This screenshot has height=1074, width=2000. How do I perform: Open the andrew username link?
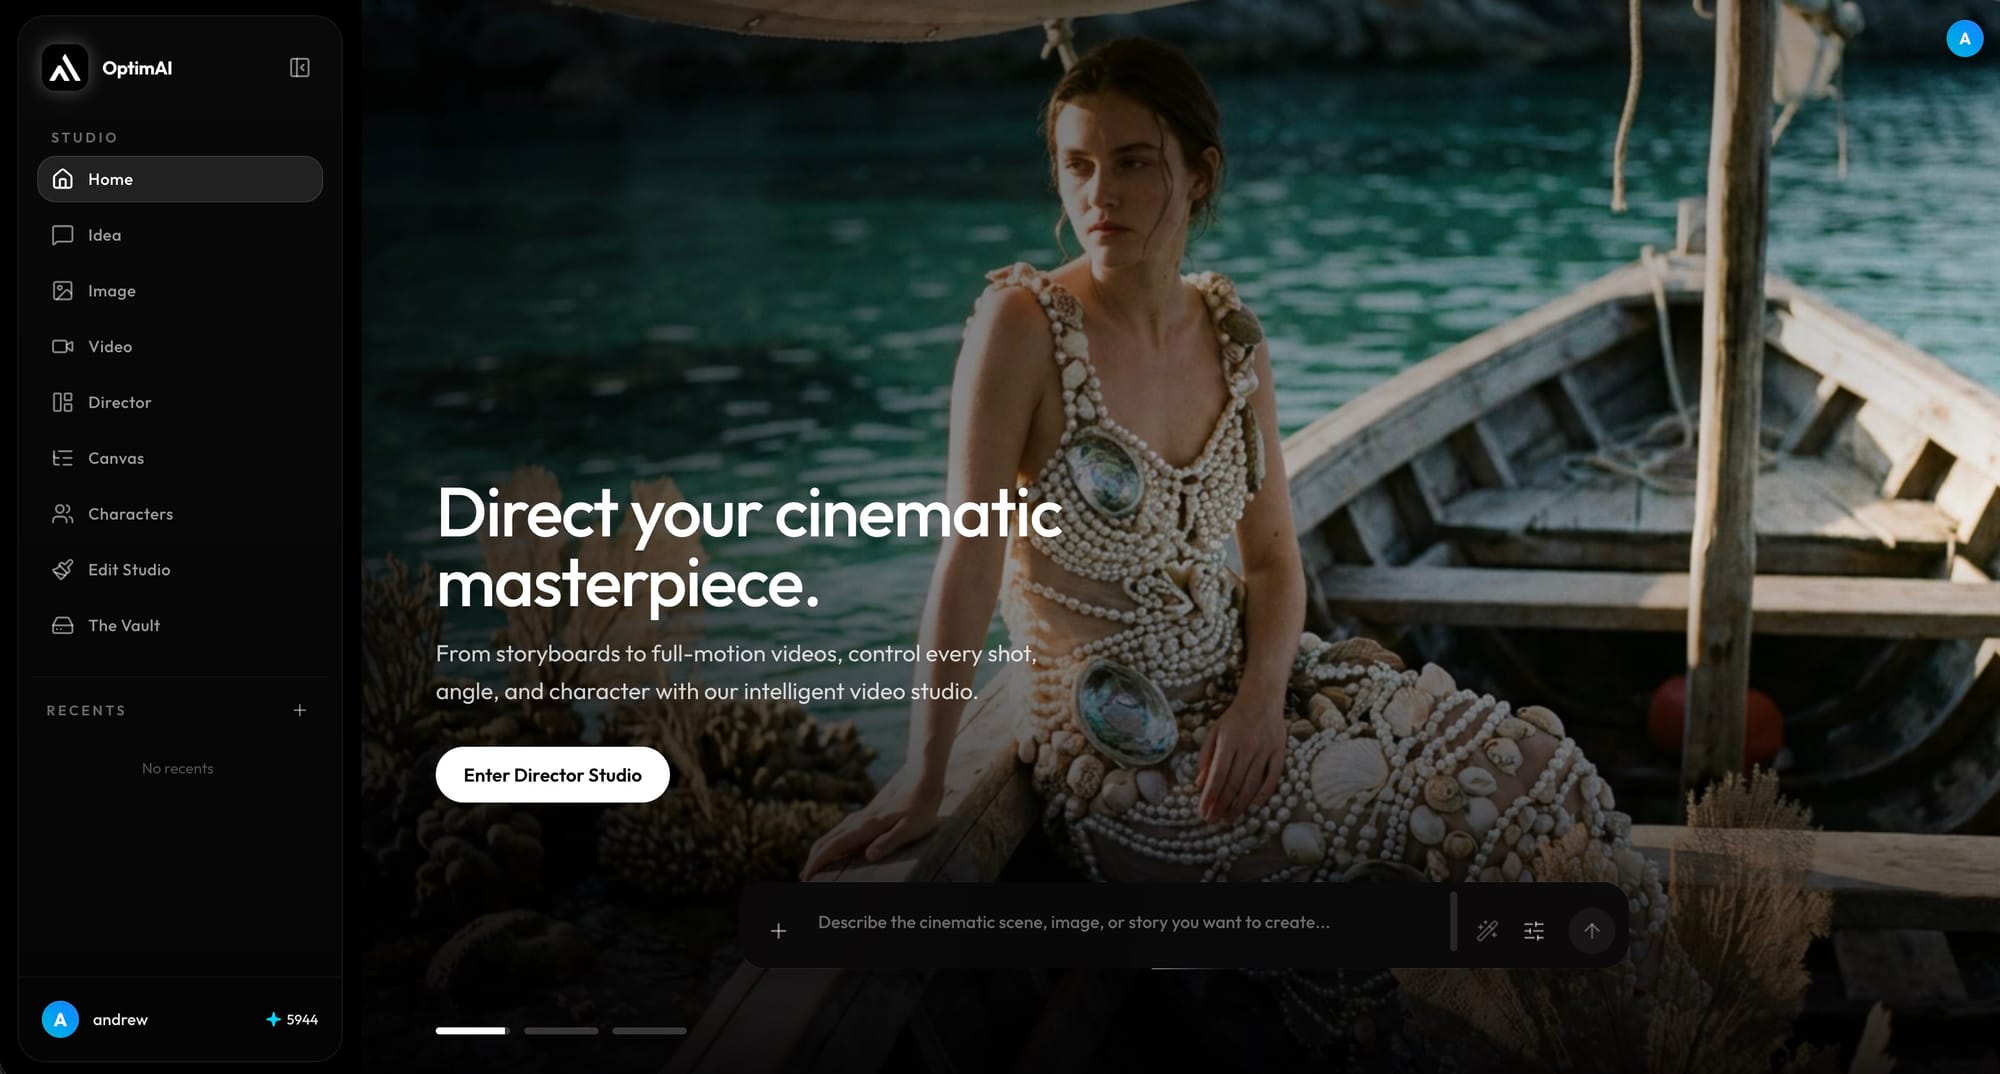pos(120,1020)
